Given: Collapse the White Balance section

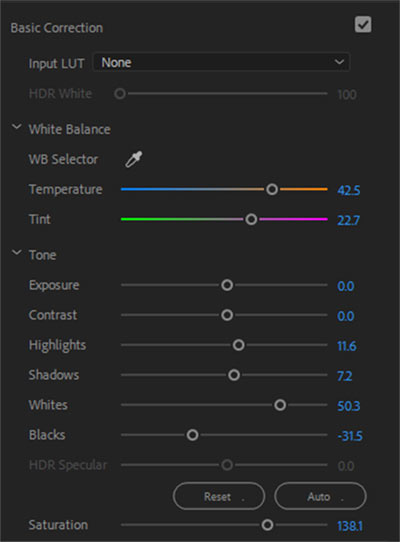Looking at the screenshot, I should [x=17, y=127].
